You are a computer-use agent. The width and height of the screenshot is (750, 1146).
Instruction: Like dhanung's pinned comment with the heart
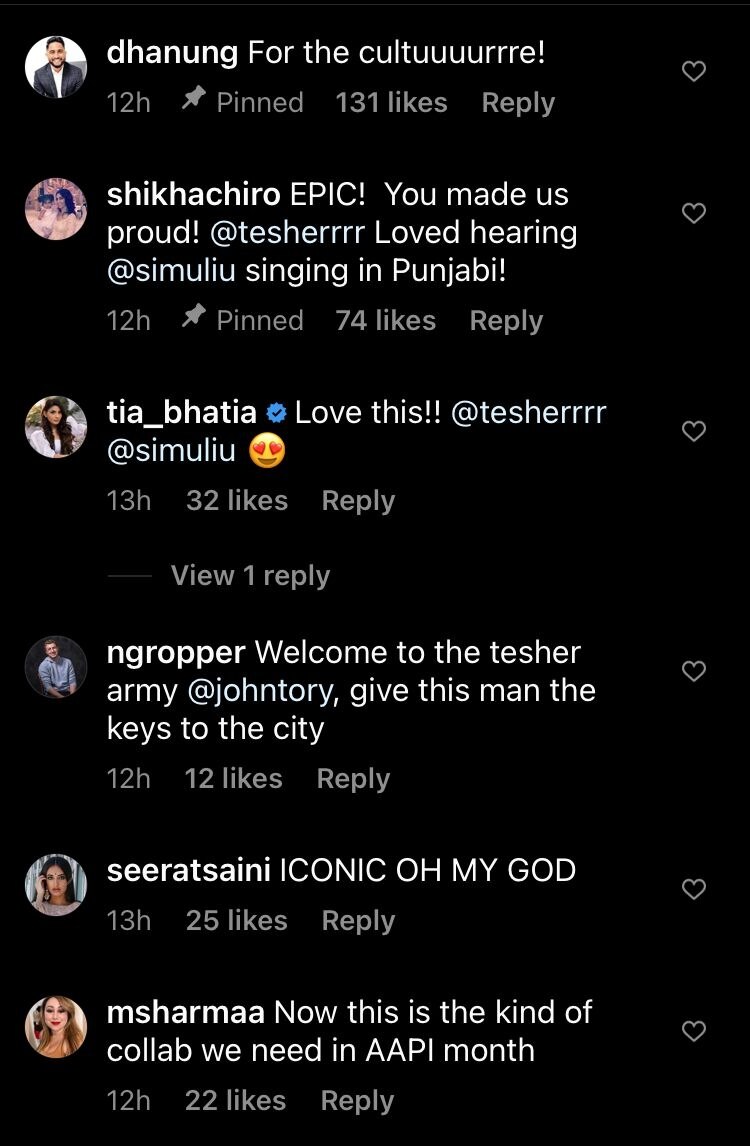(693, 71)
